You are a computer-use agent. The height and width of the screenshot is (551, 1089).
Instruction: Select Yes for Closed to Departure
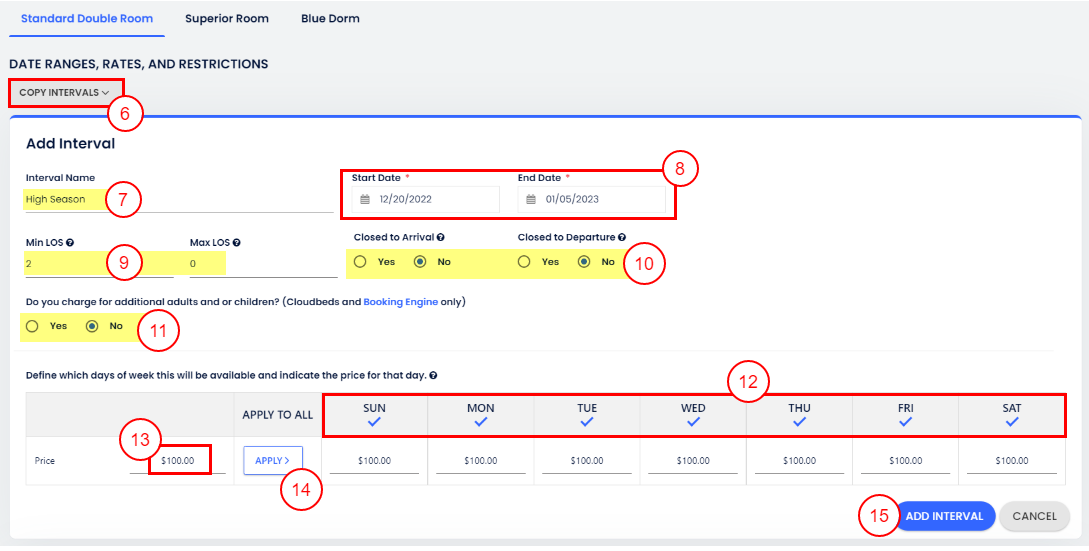(x=523, y=262)
